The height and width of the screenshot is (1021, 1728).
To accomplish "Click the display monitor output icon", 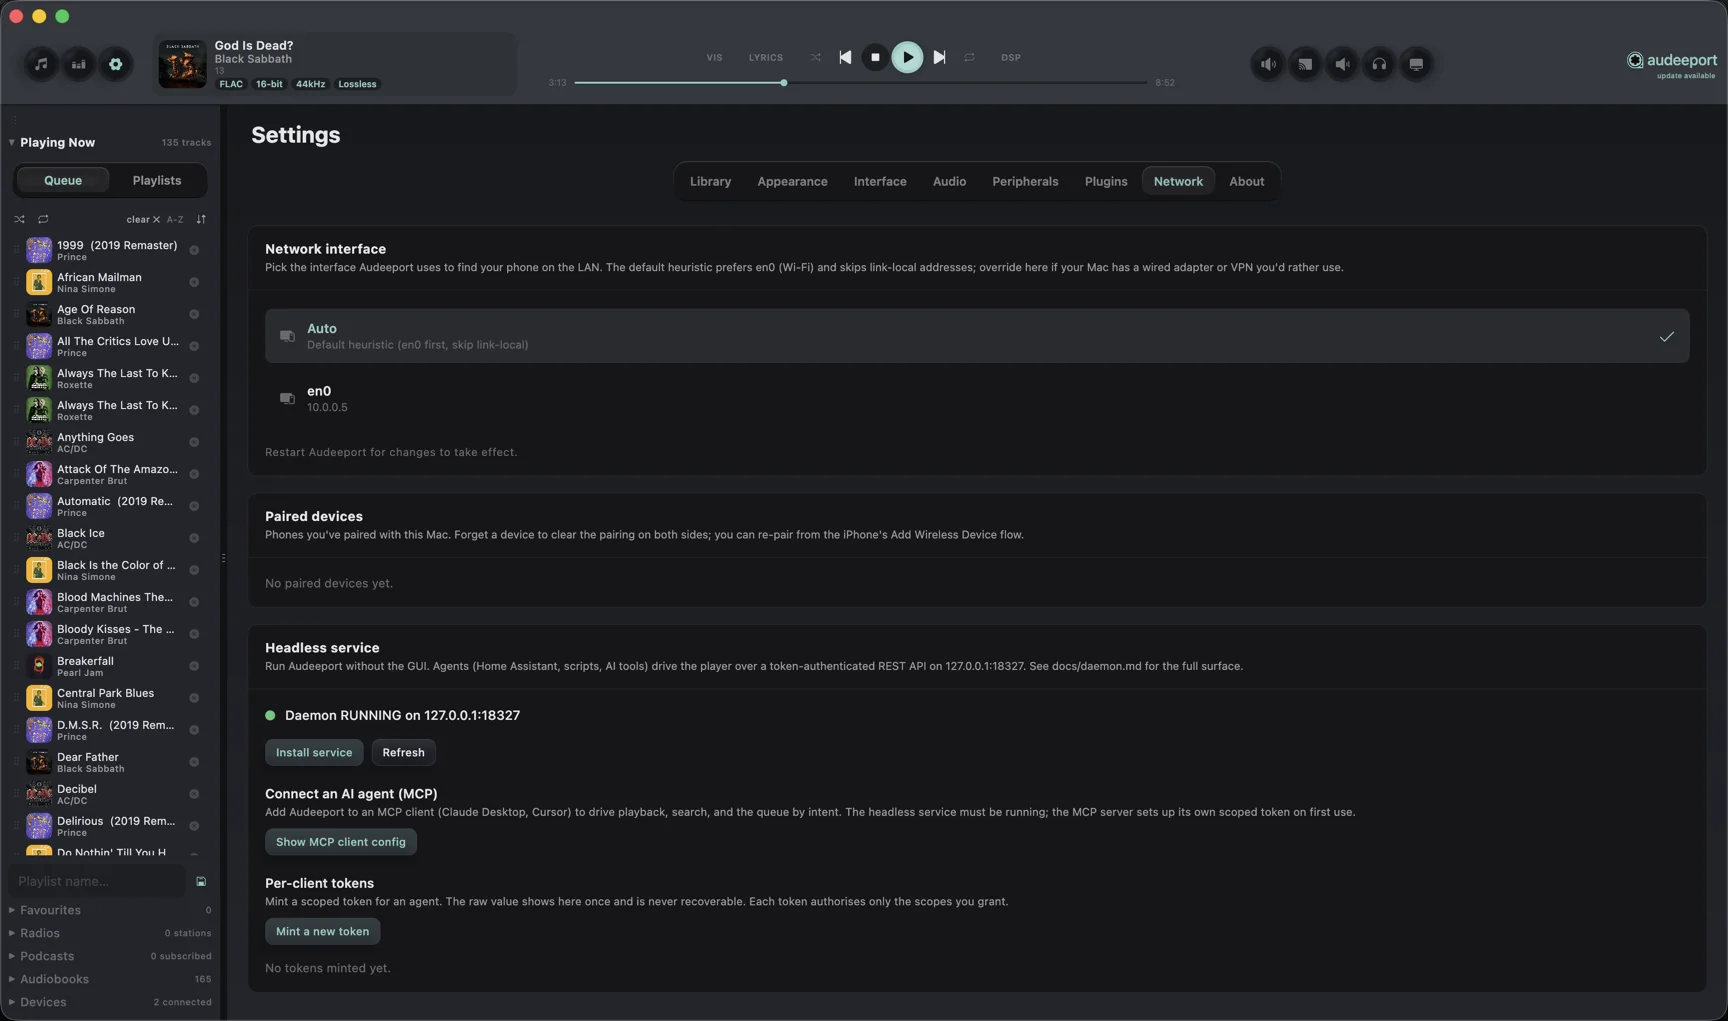I will point(1416,64).
